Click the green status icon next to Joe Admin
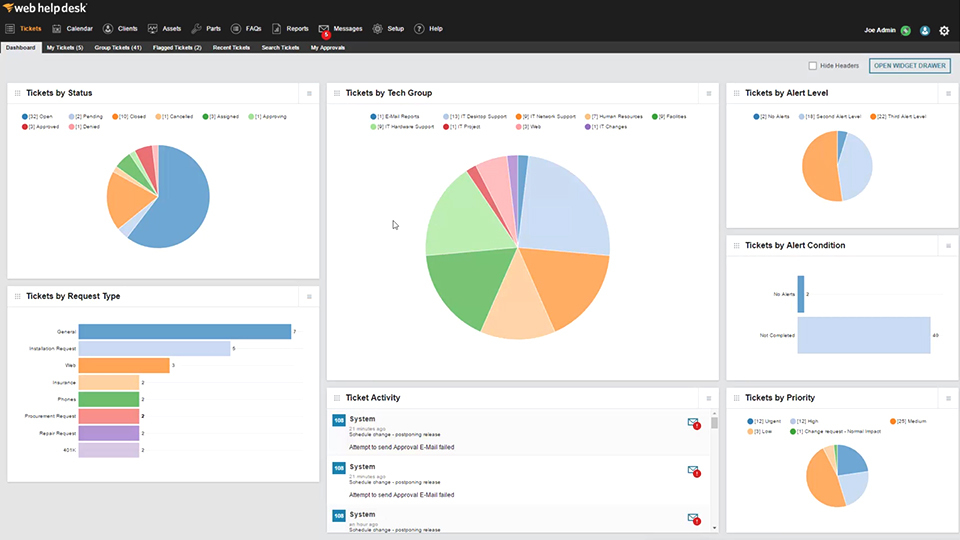The image size is (960, 540). point(906,31)
